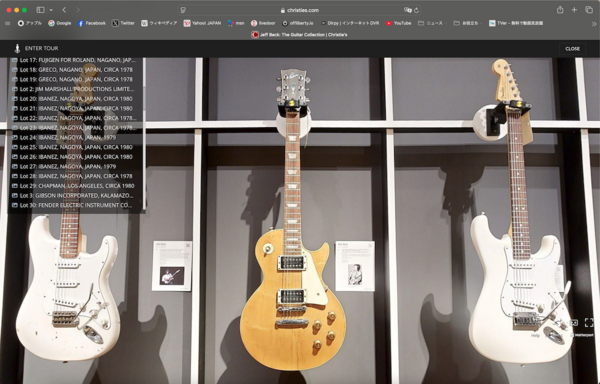Open a new tab with the plus icon
Viewport: 600px width, 384px height.
point(574,10)
